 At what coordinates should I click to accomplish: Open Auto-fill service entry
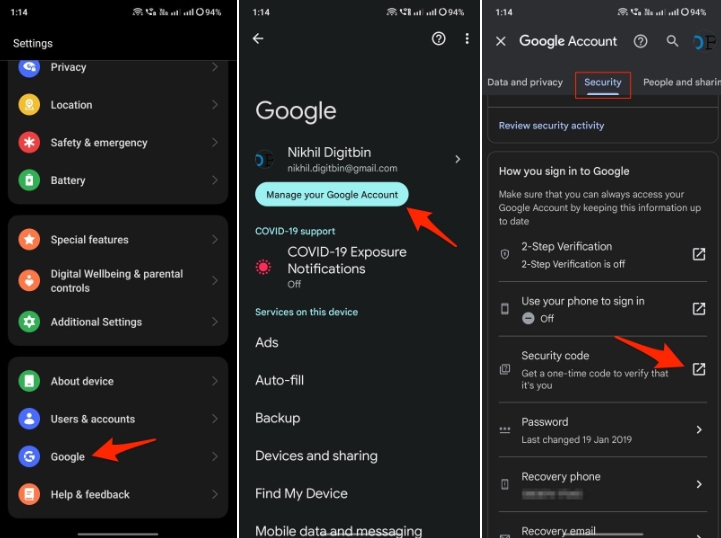click(x=280, y=380)
